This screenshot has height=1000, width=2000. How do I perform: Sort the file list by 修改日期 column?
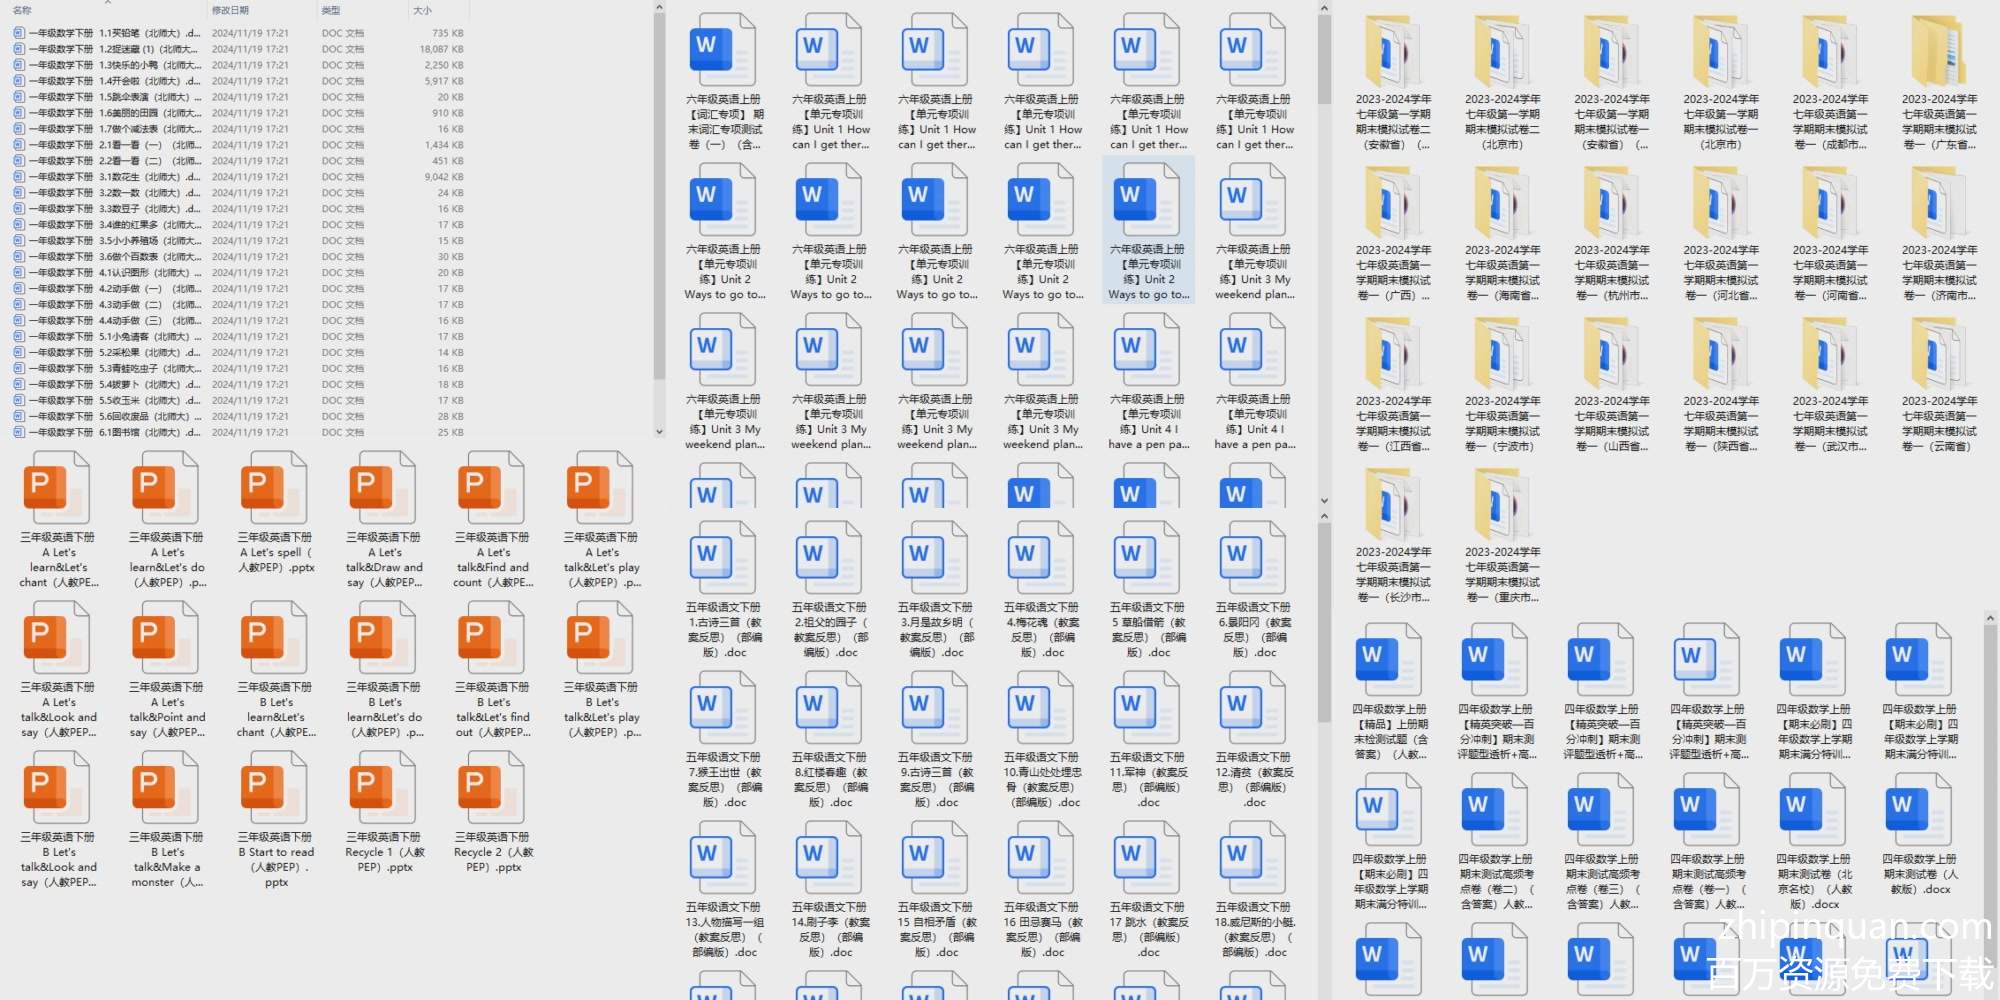[x=230, y=10]
